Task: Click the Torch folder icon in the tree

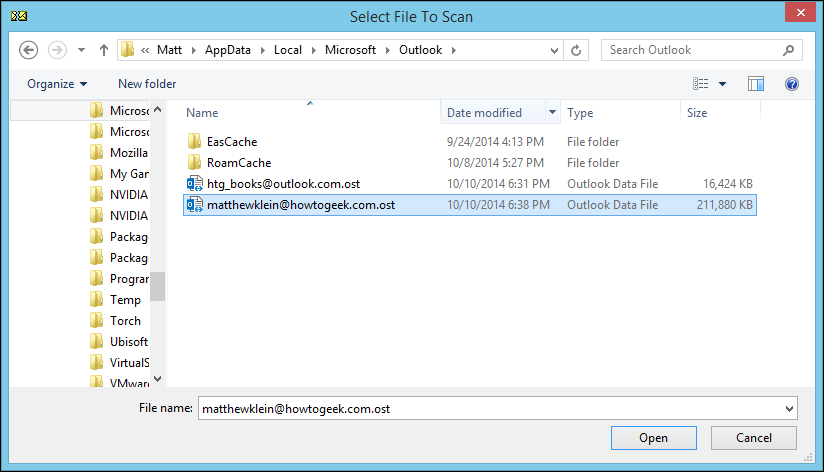Action: (96, 320)
